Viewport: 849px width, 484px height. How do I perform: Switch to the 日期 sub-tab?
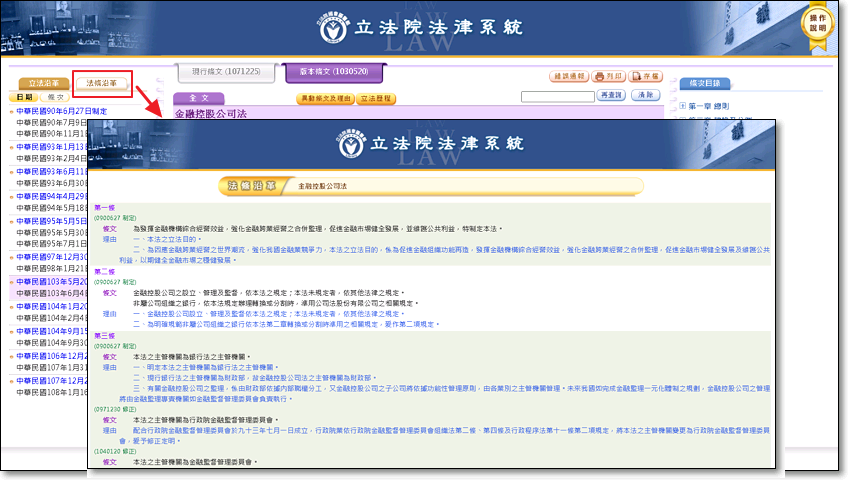pyautogui.click(x=24, y=98)
